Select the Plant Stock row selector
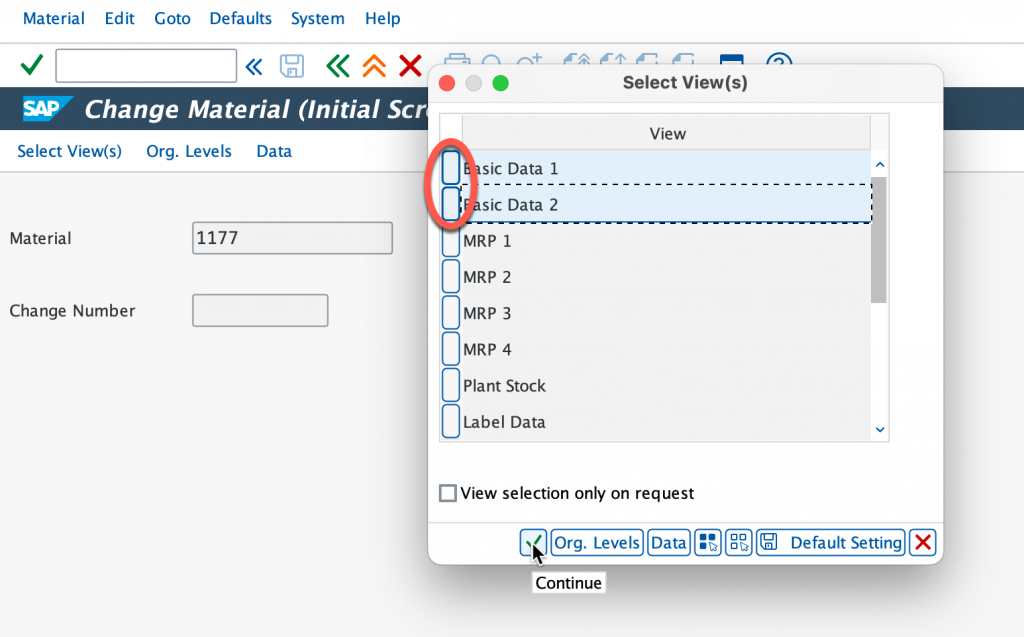Image resolution: width=1024 pixels, height=637 pixels. 451,386
